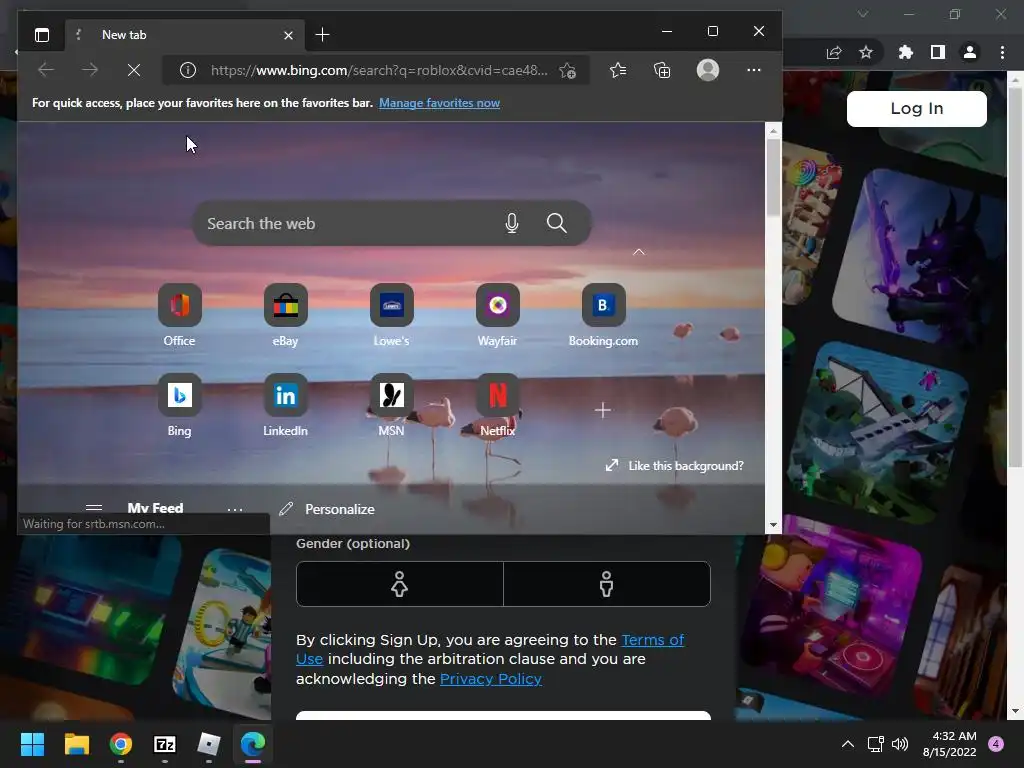This screenshot has height=768, width=1024.
Task: Open Edge tab actions menu
Action: pos(42,35)
